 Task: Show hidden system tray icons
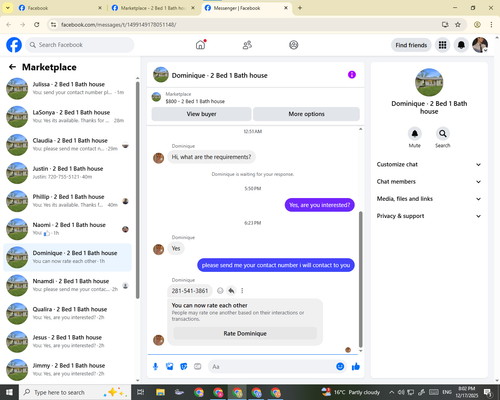(x=391, y=392)
